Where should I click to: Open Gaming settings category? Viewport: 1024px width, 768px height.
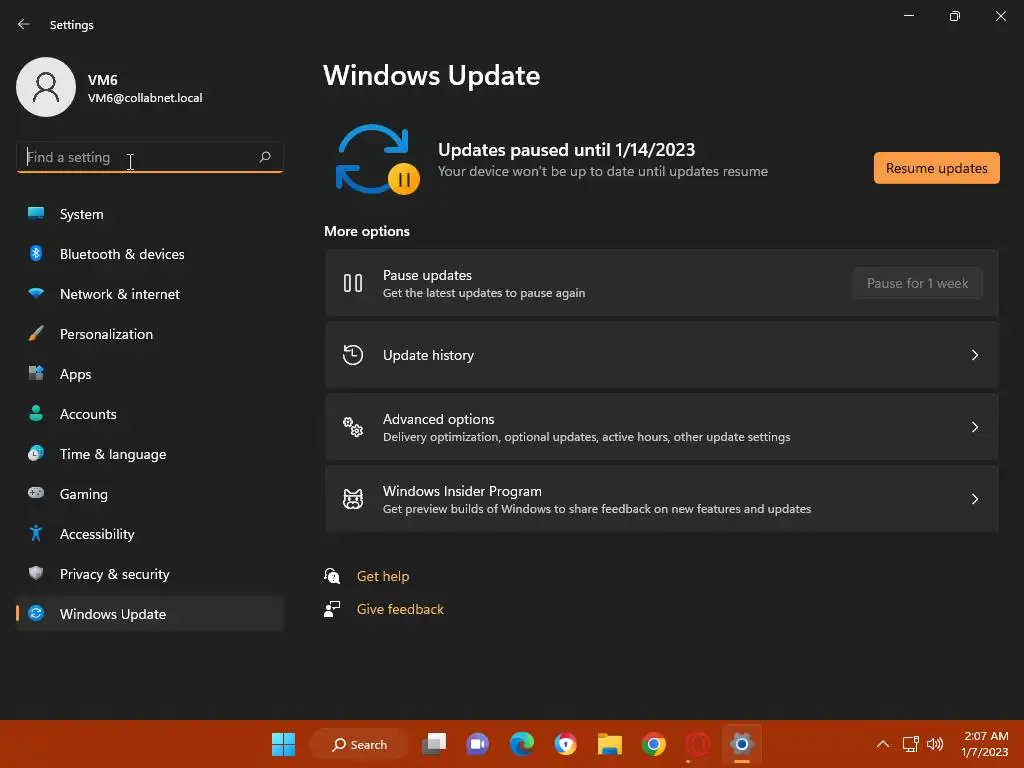[x=150, y=494]
